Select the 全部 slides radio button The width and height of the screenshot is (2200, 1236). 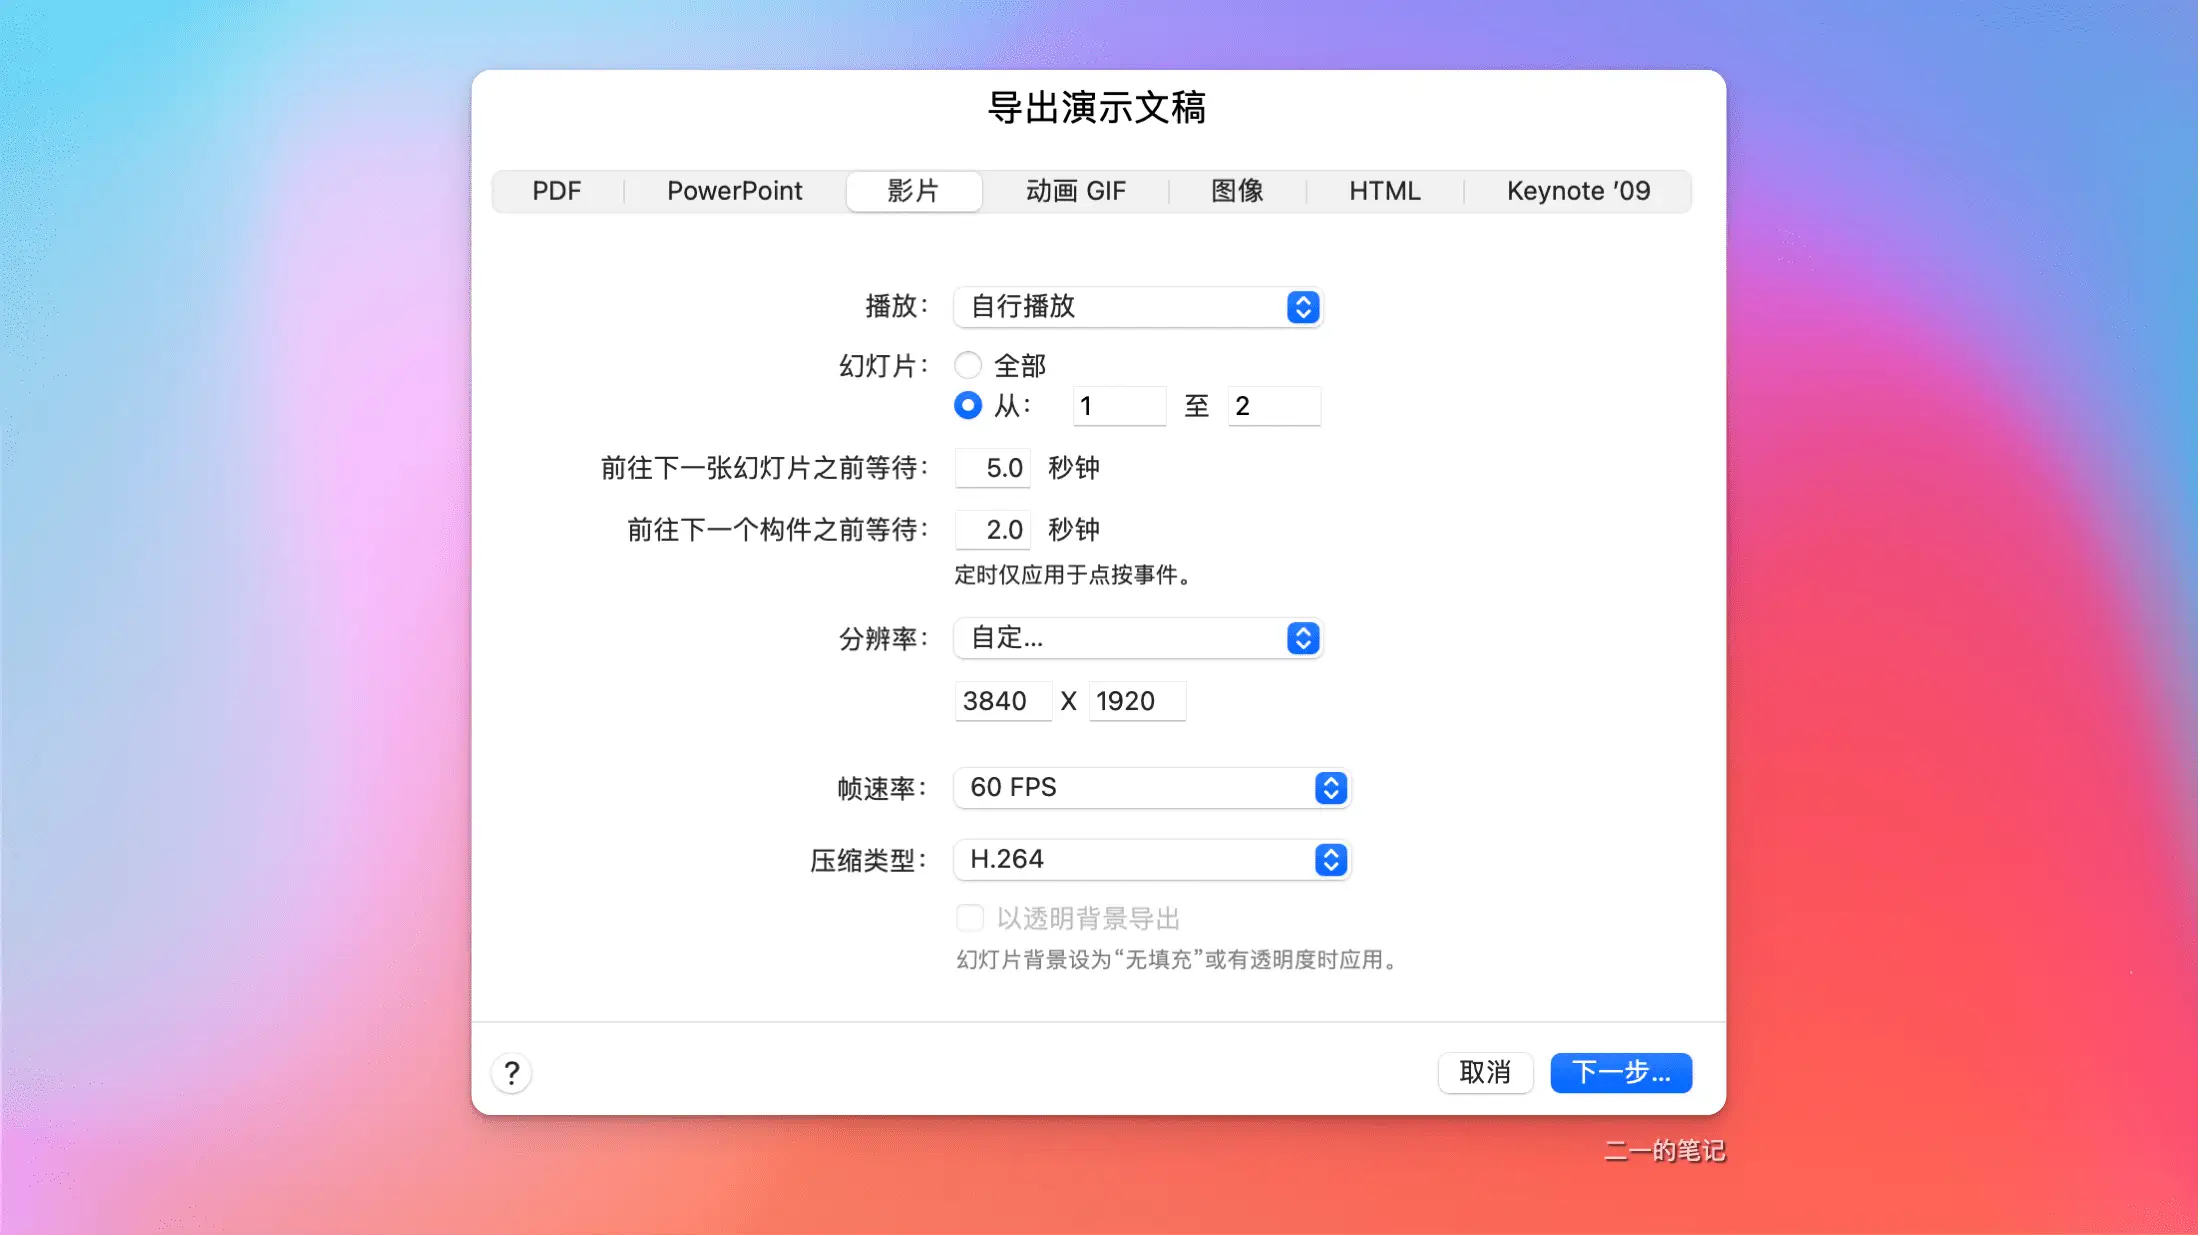tap(967, 365)
